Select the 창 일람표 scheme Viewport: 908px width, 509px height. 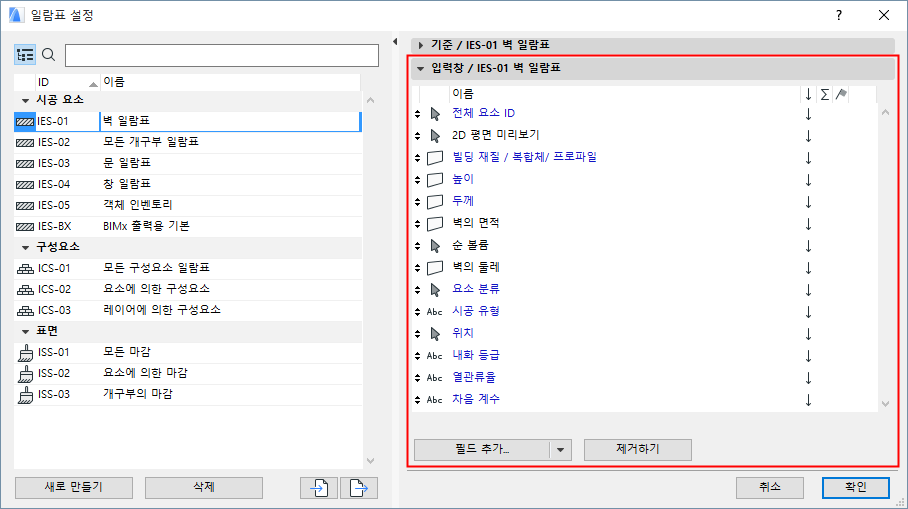[x=188, y=185]
